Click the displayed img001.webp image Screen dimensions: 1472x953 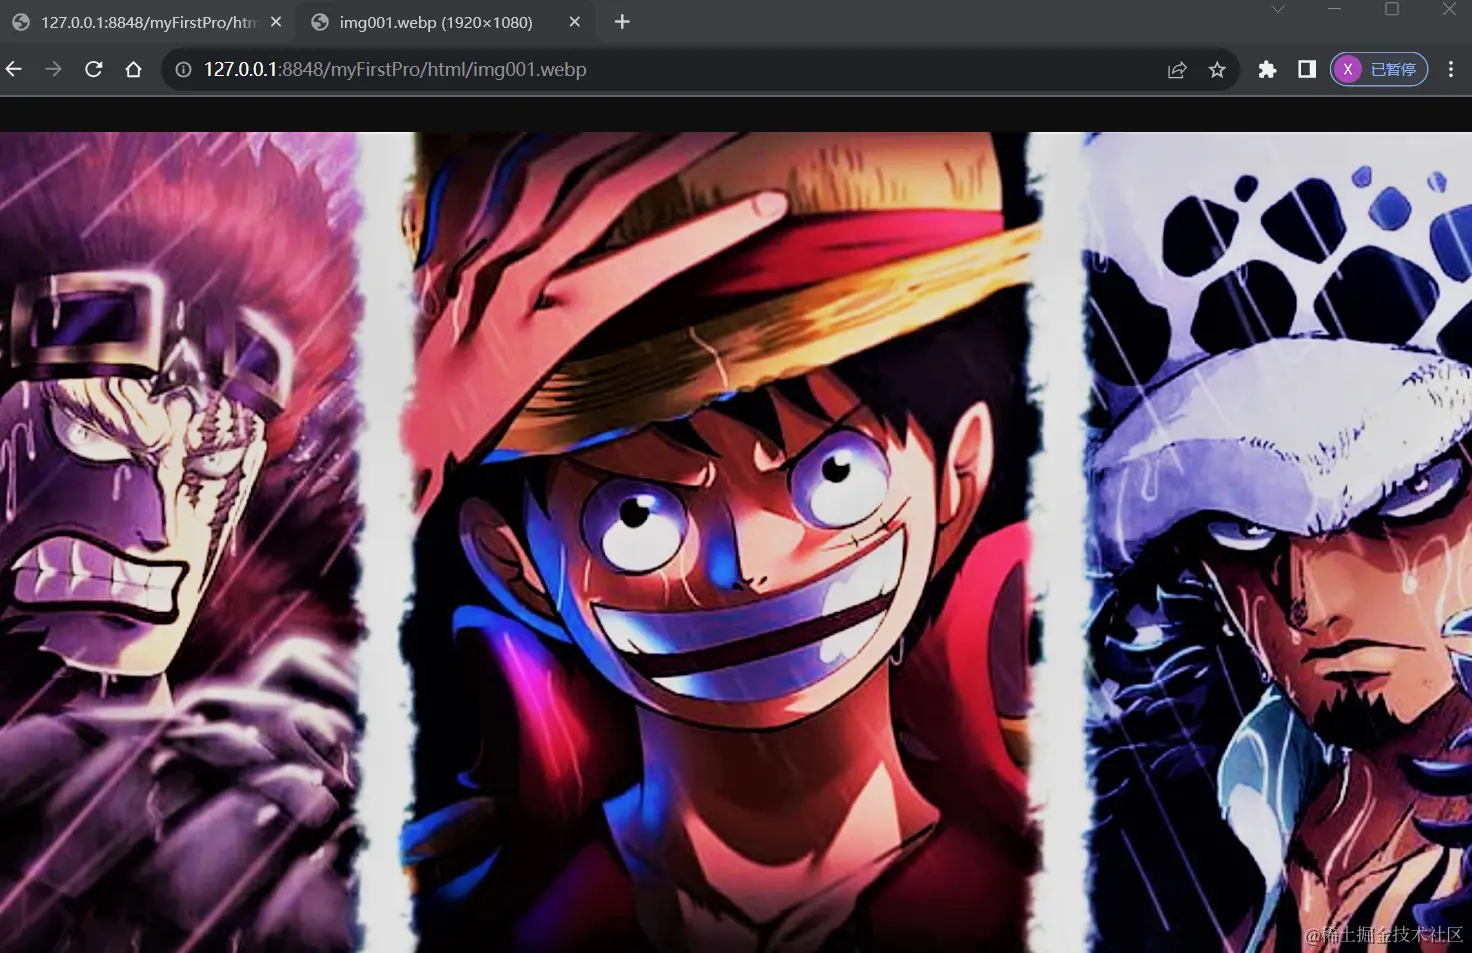point(736,542)
